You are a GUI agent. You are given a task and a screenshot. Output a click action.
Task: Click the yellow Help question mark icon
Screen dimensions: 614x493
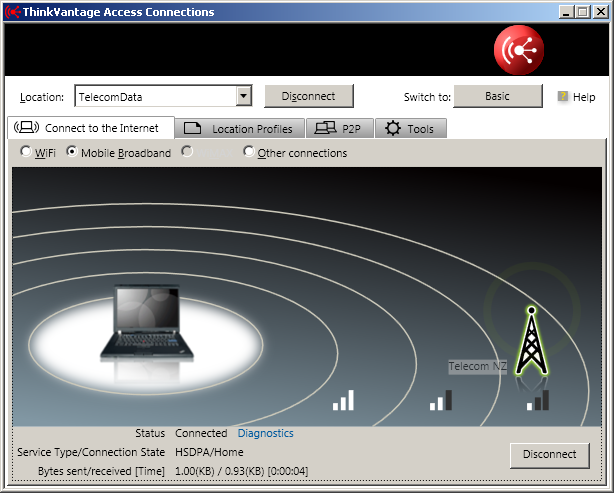563,96
